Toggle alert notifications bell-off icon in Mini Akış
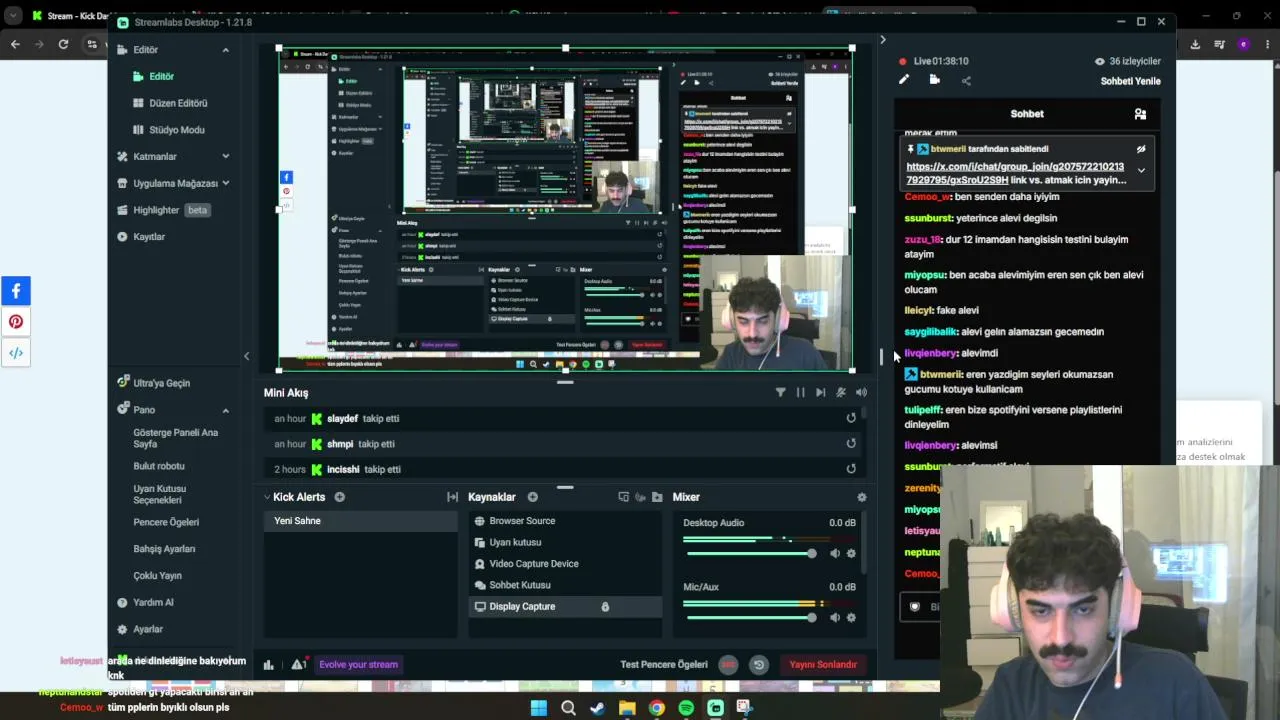Screen dimensions: 1280x720 [x=841, y=393]
